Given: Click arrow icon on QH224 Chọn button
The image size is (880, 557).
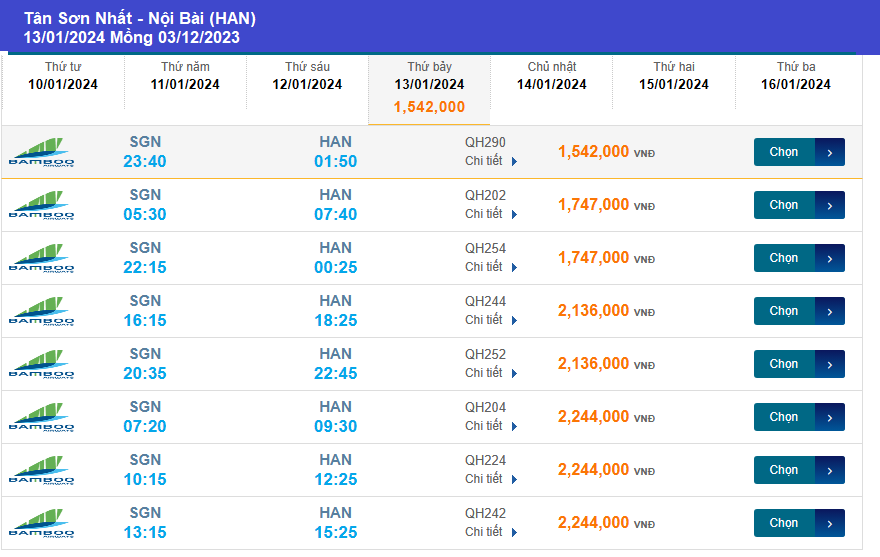Looking at the screenshot, I should pyautogui.click(x=830, y=470).
